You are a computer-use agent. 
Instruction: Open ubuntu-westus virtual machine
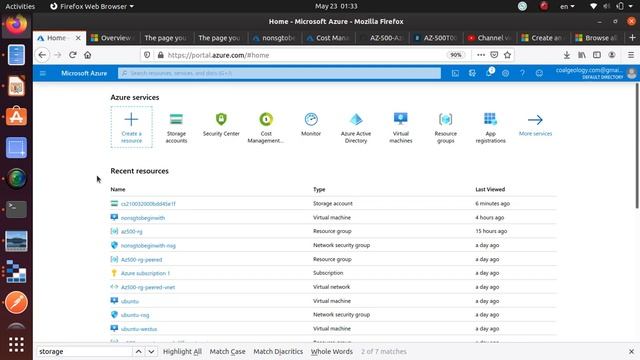click(x=139, y=329)
